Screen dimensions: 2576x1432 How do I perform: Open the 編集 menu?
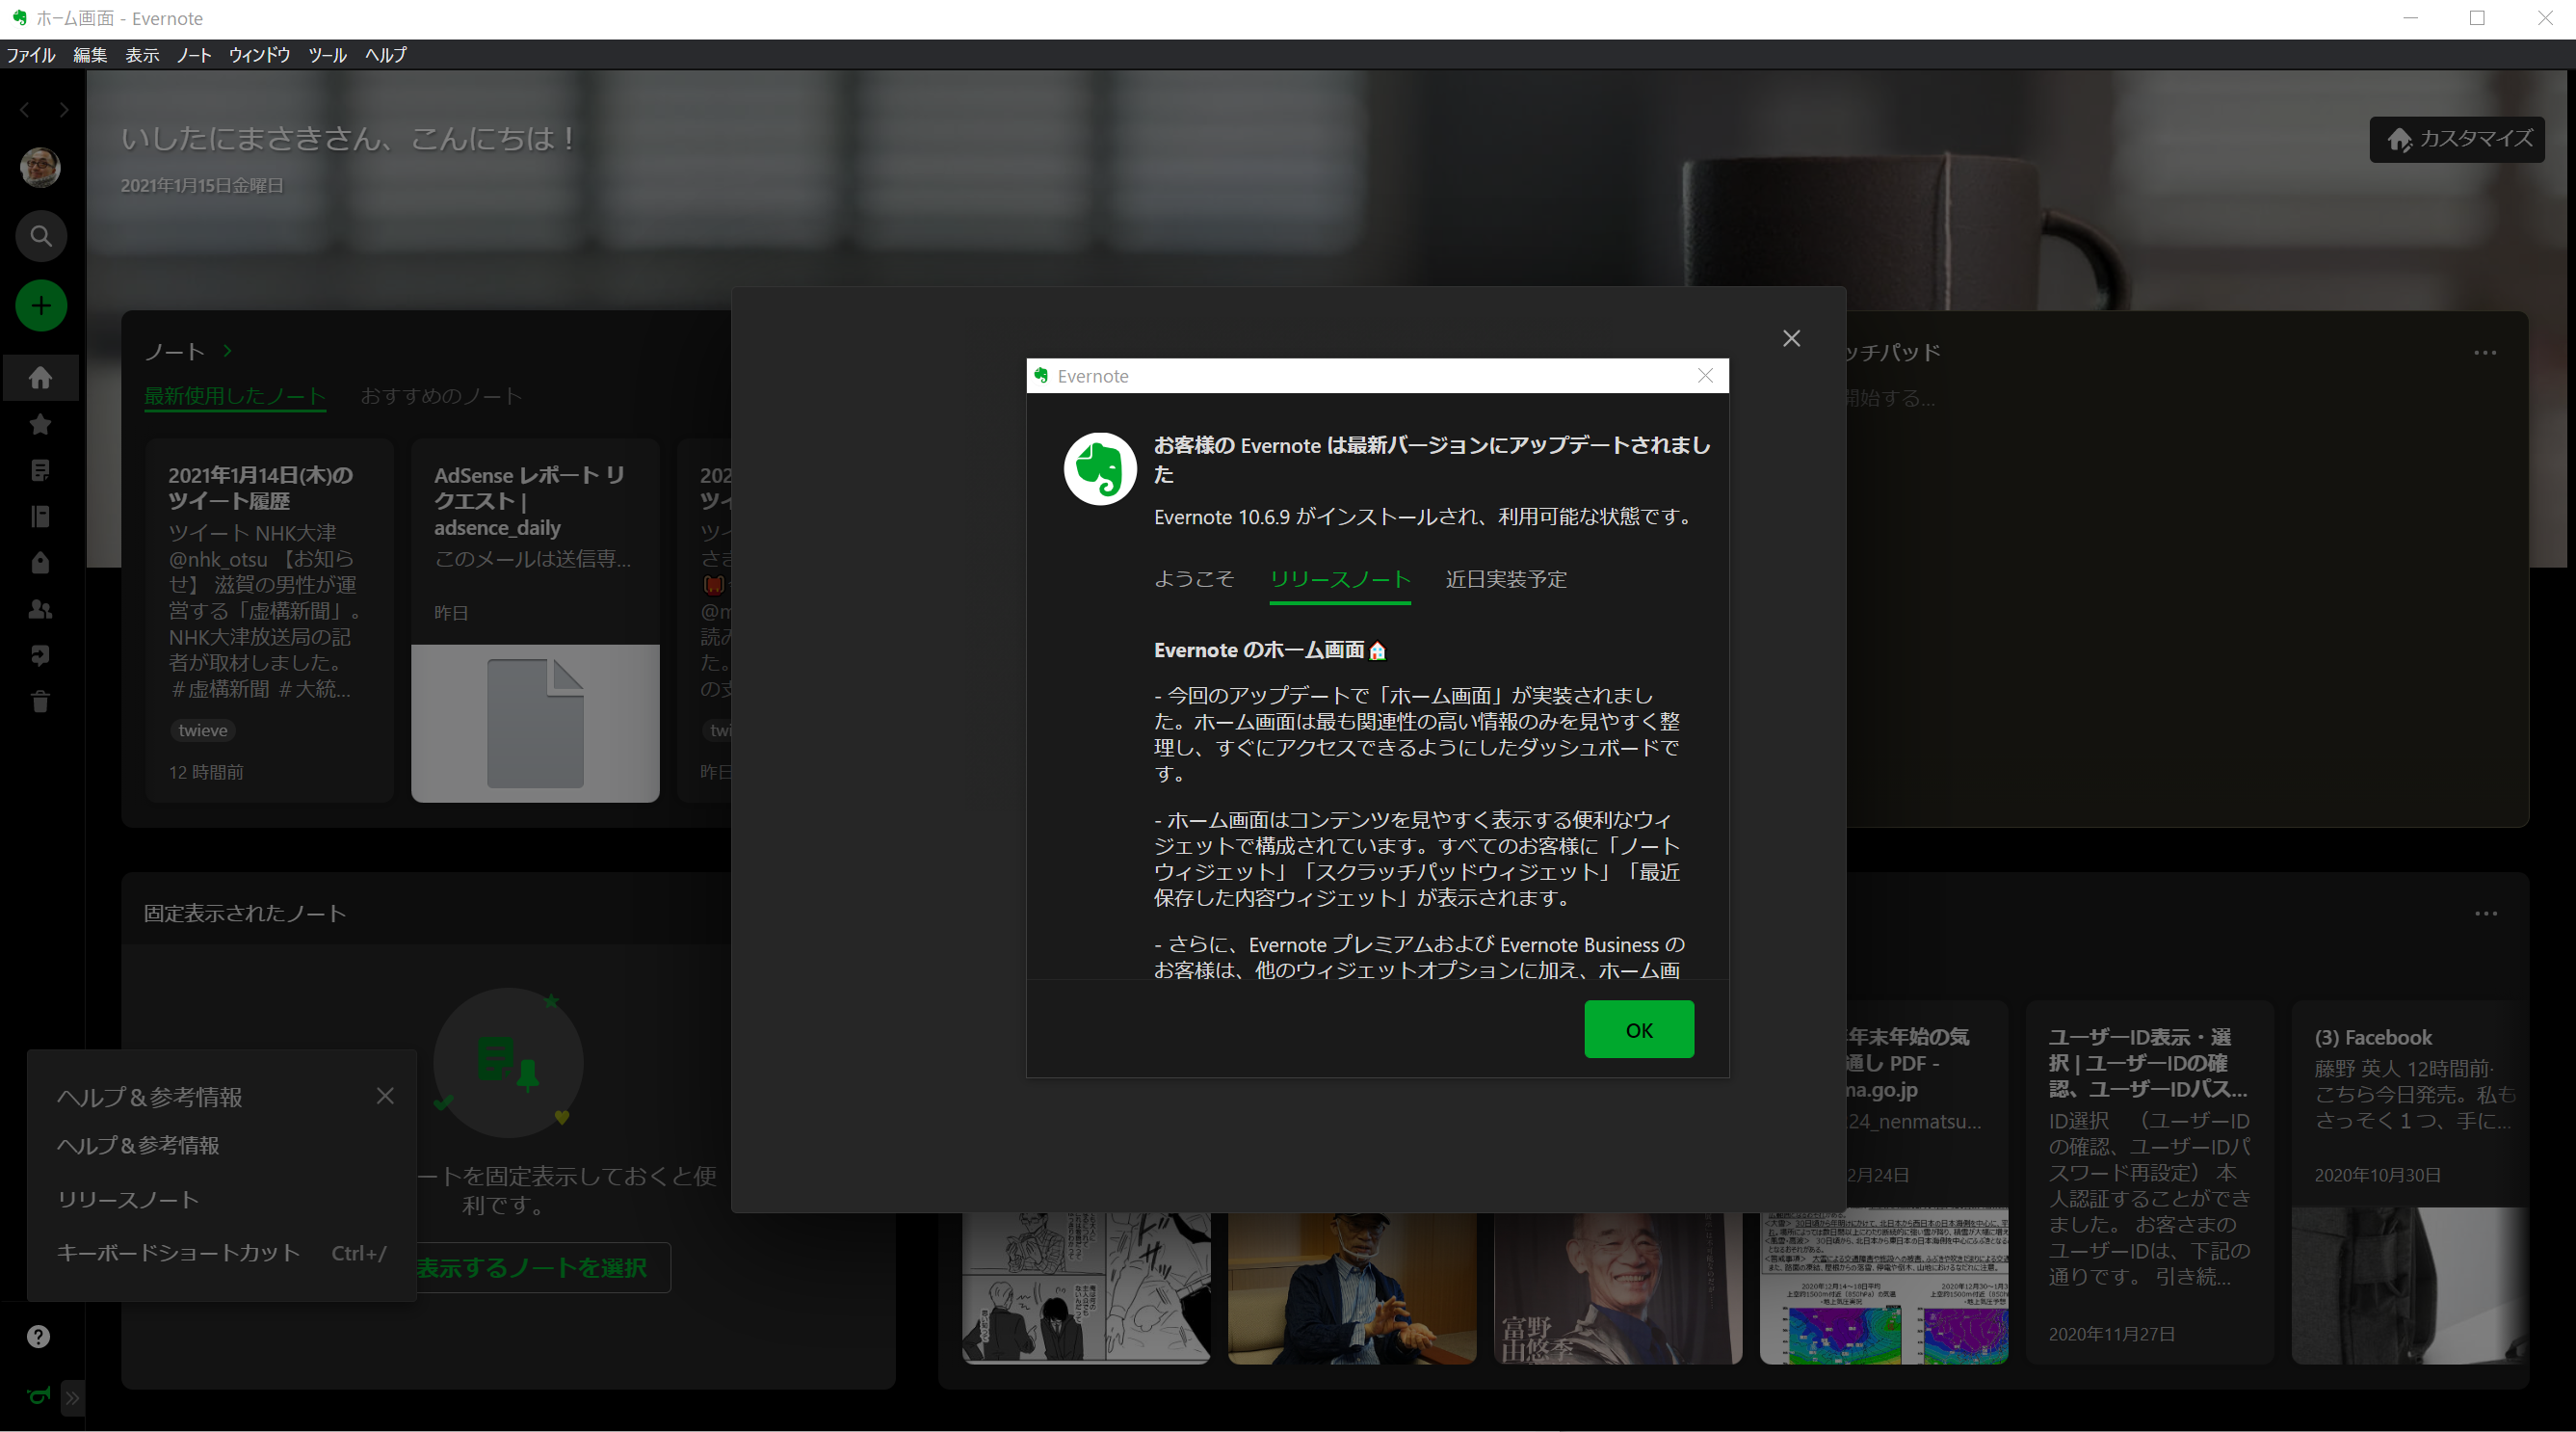coord(90,55)
